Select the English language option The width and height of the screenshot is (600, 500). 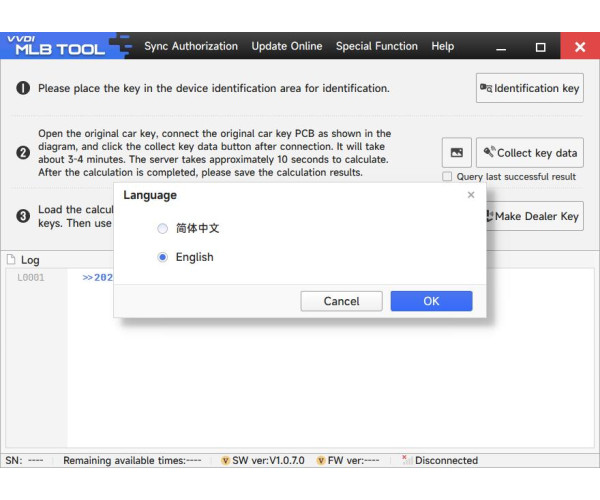pos(163,257)
